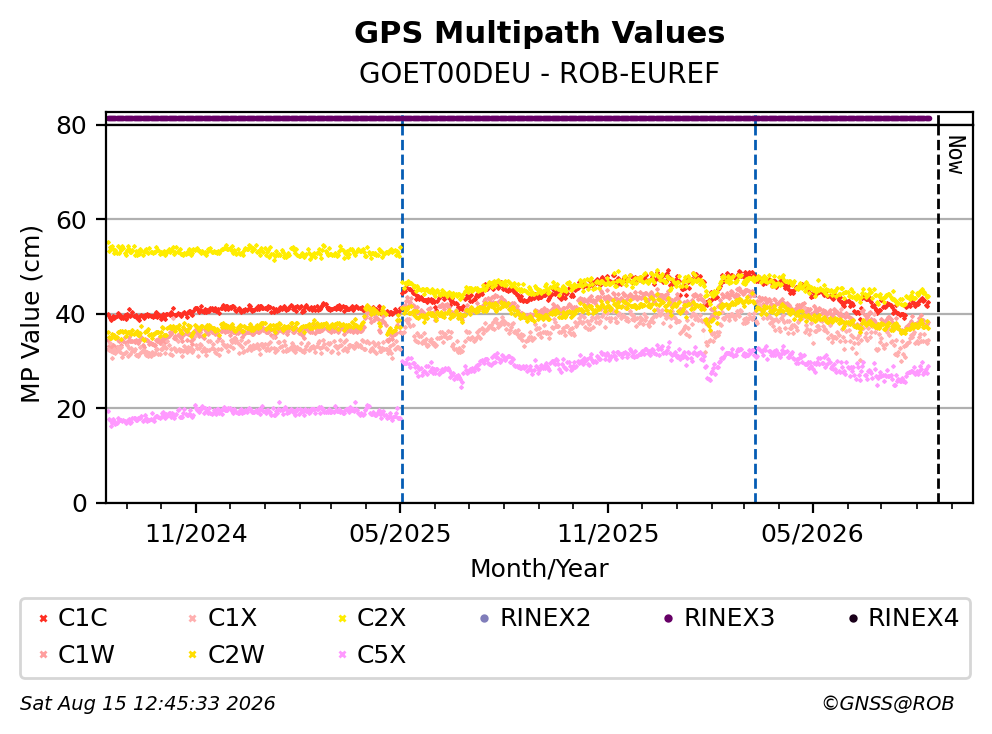Viewport: 992px width, 734px height.
Task: Click the purple RINEX3 legend dot
Action: tap(669, 618)
